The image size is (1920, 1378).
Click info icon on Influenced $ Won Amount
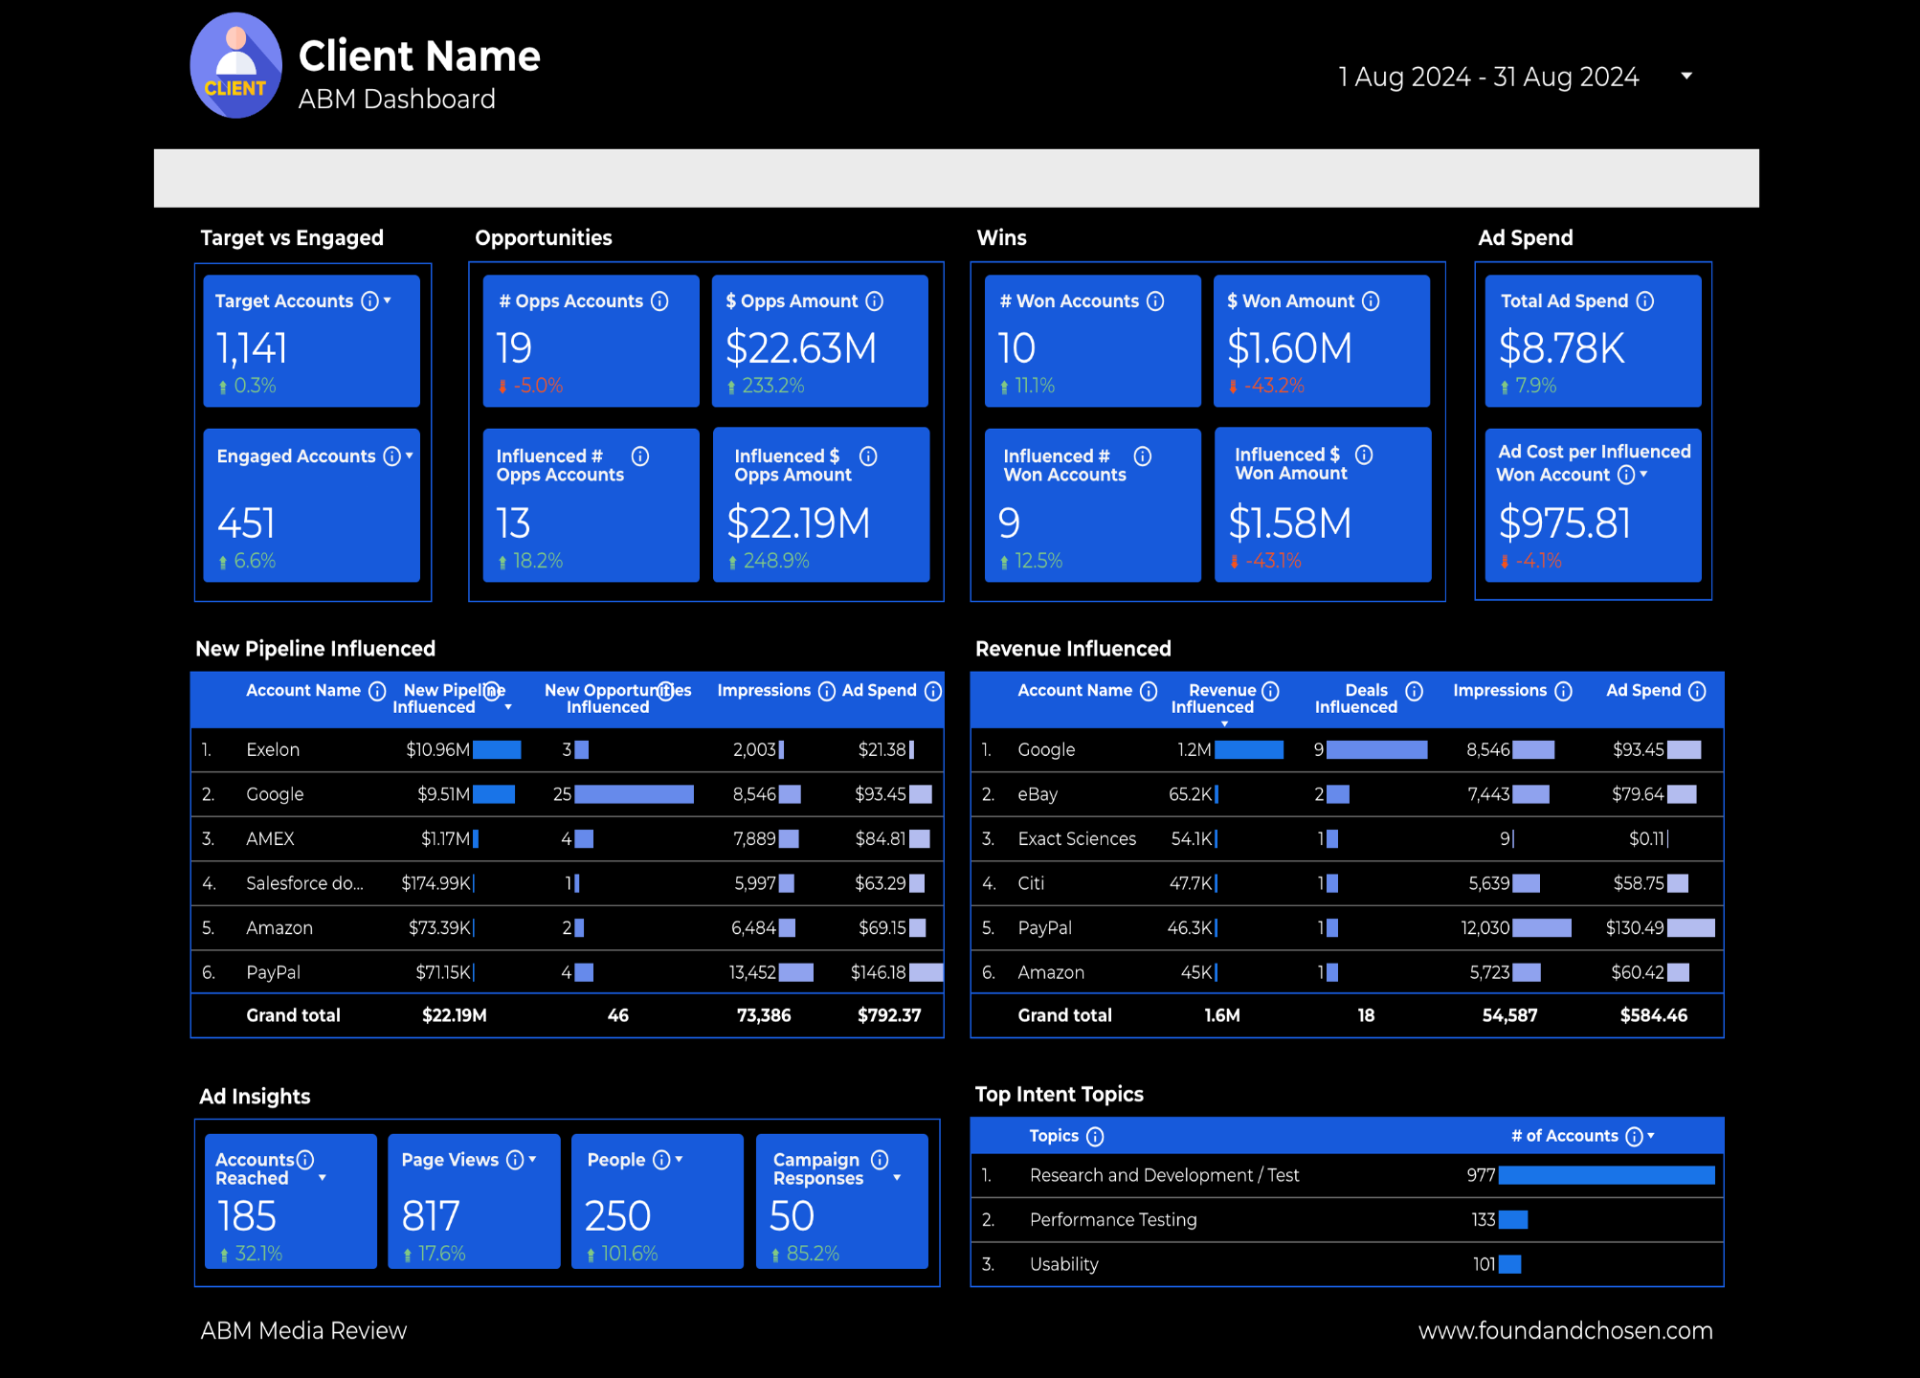(x=1364, y=455)
